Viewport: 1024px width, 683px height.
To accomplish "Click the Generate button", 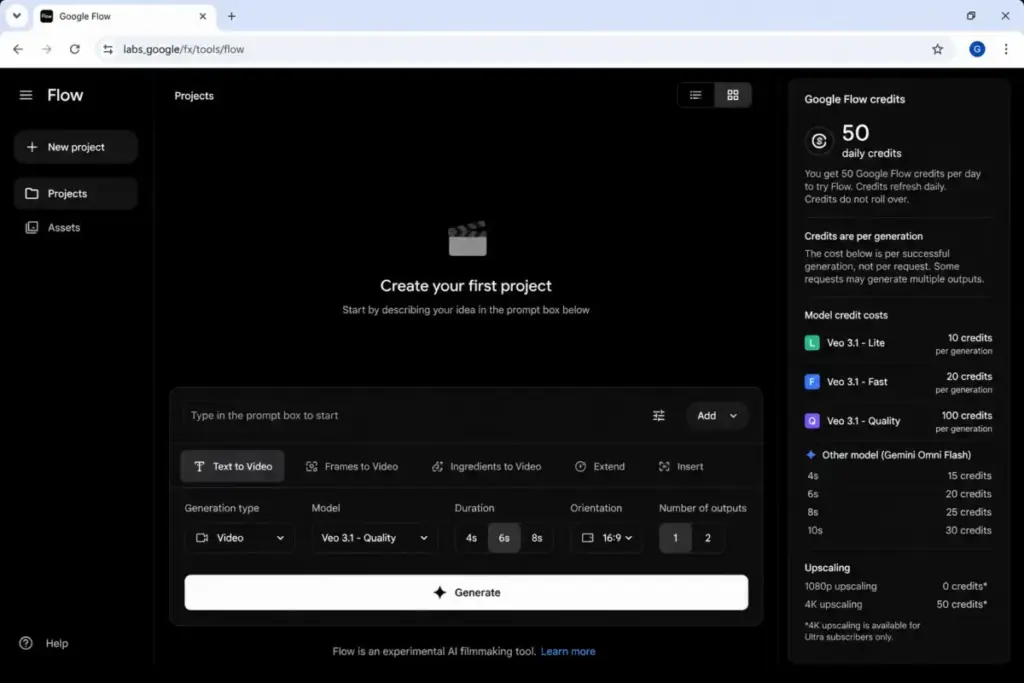I will 466,592.
